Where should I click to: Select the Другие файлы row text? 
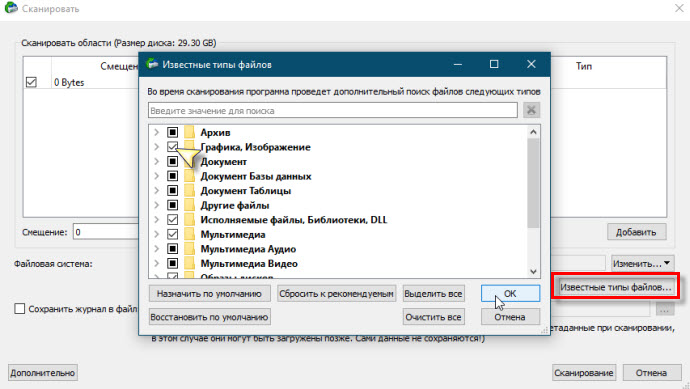tap(235, 205)
